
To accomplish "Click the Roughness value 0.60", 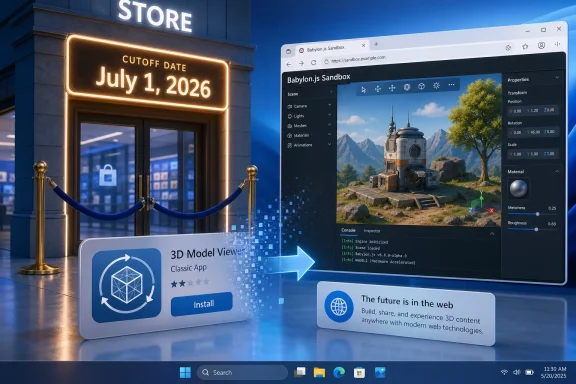I will coord(552,223).
